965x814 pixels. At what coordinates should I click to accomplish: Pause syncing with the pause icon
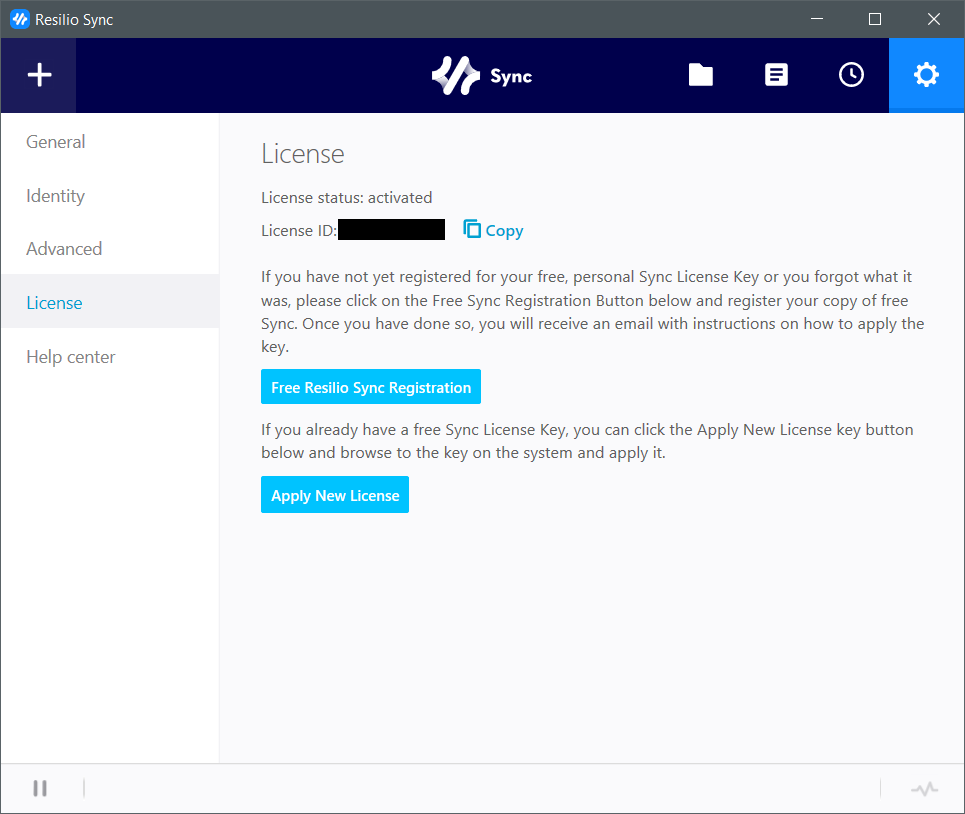coord(40,788)
